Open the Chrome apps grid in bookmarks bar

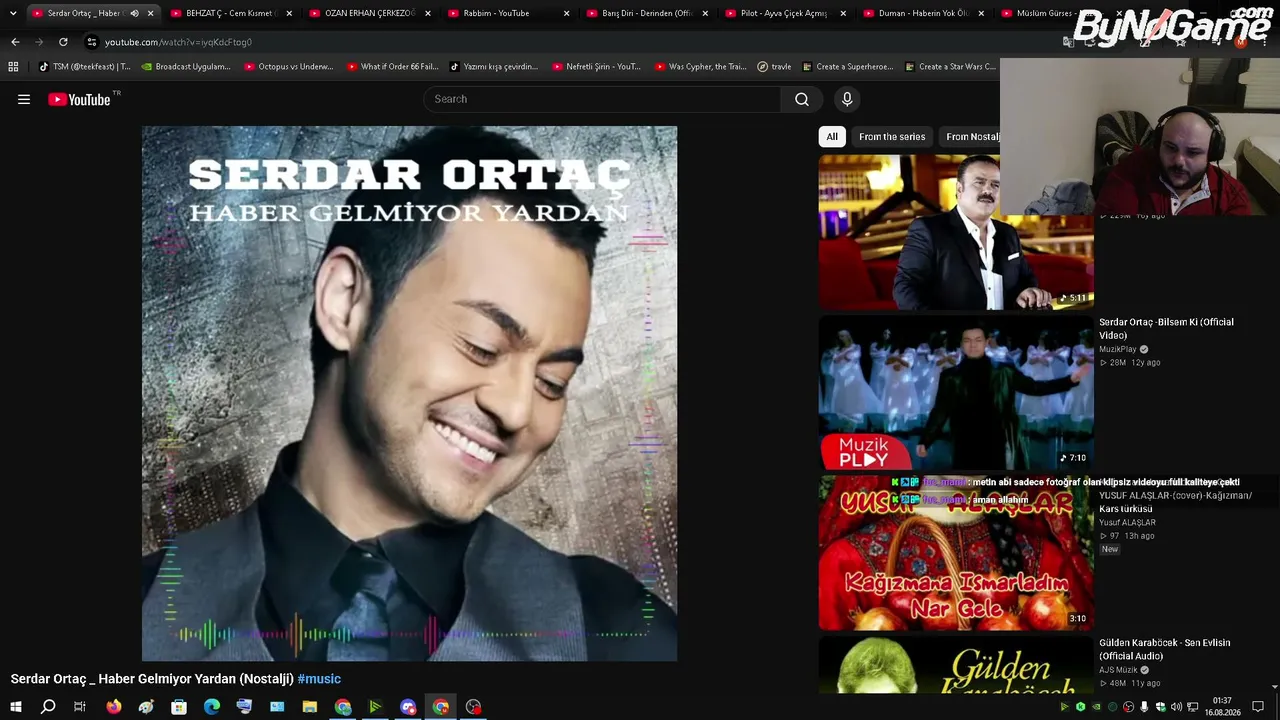(x=13, y=67)
